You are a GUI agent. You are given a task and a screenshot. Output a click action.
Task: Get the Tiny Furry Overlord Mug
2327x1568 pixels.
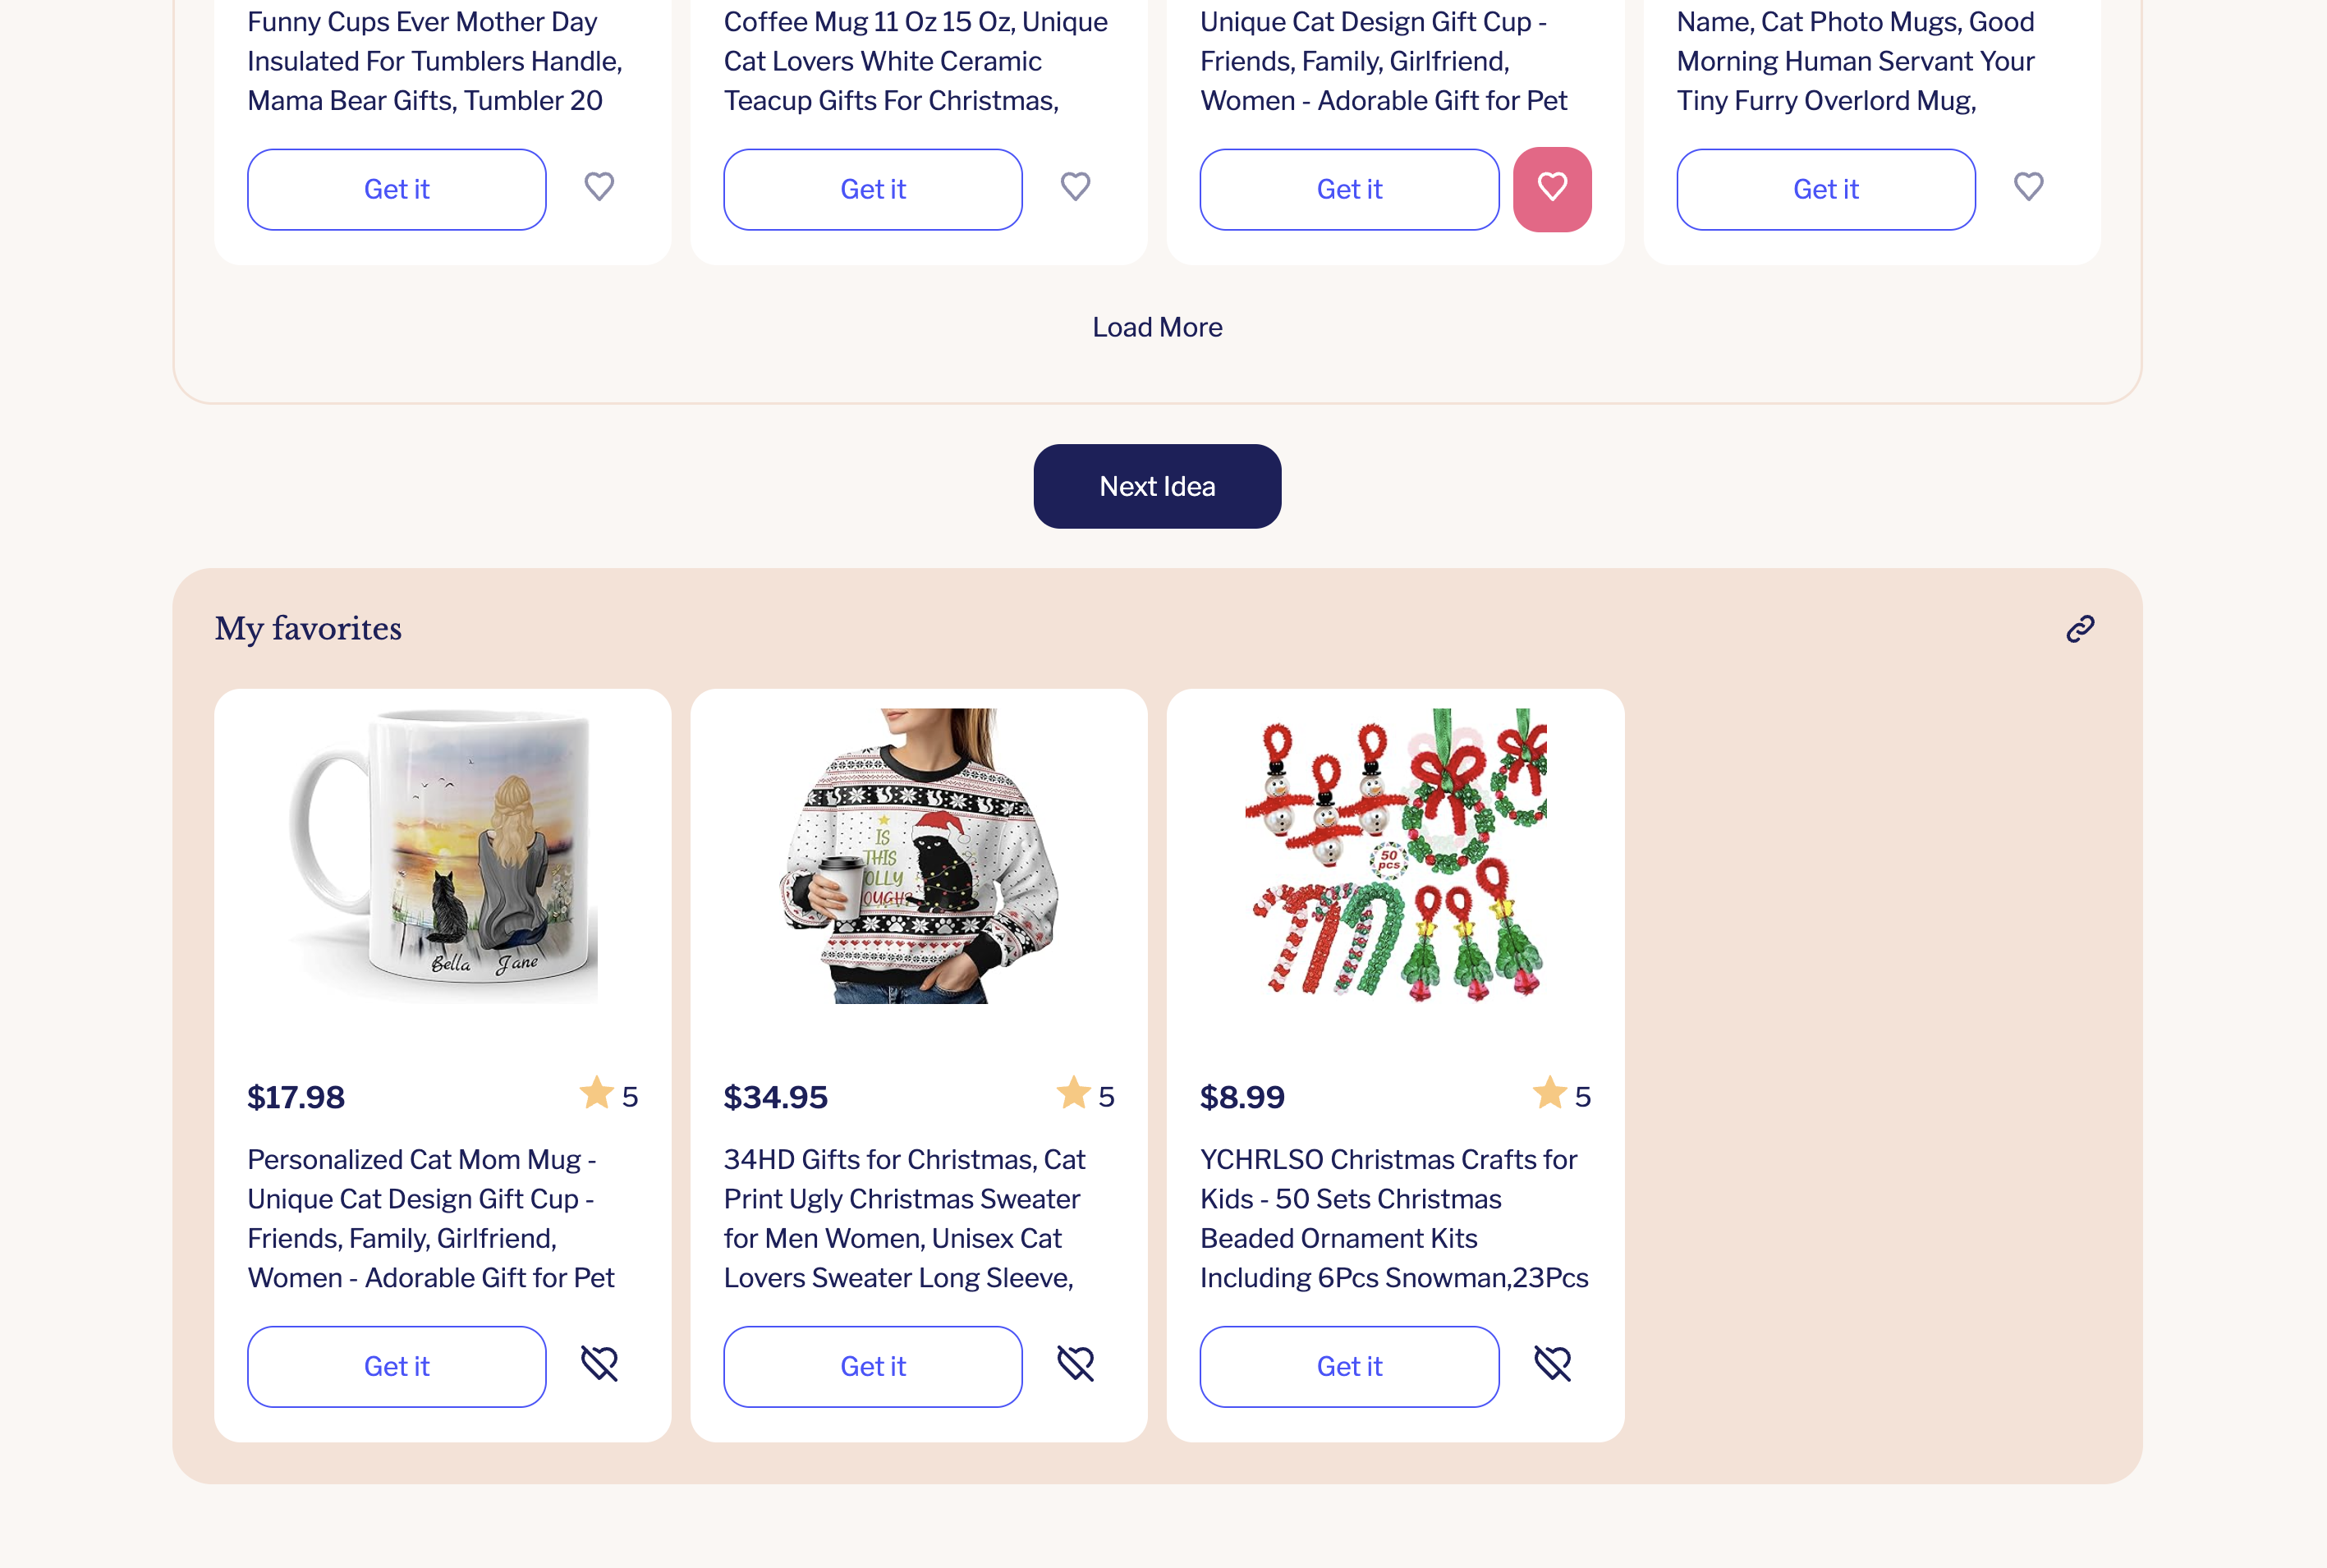1826,189
